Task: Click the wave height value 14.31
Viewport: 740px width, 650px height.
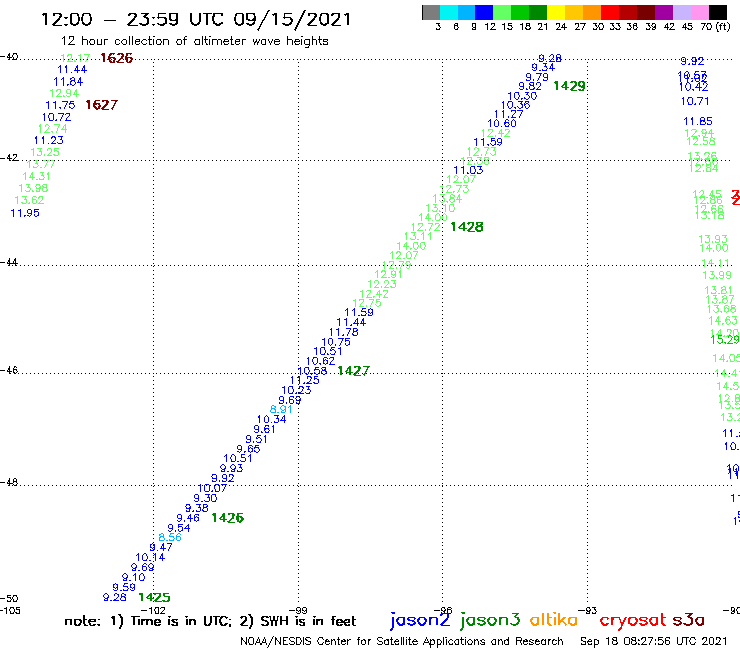Action: [36, 176]
